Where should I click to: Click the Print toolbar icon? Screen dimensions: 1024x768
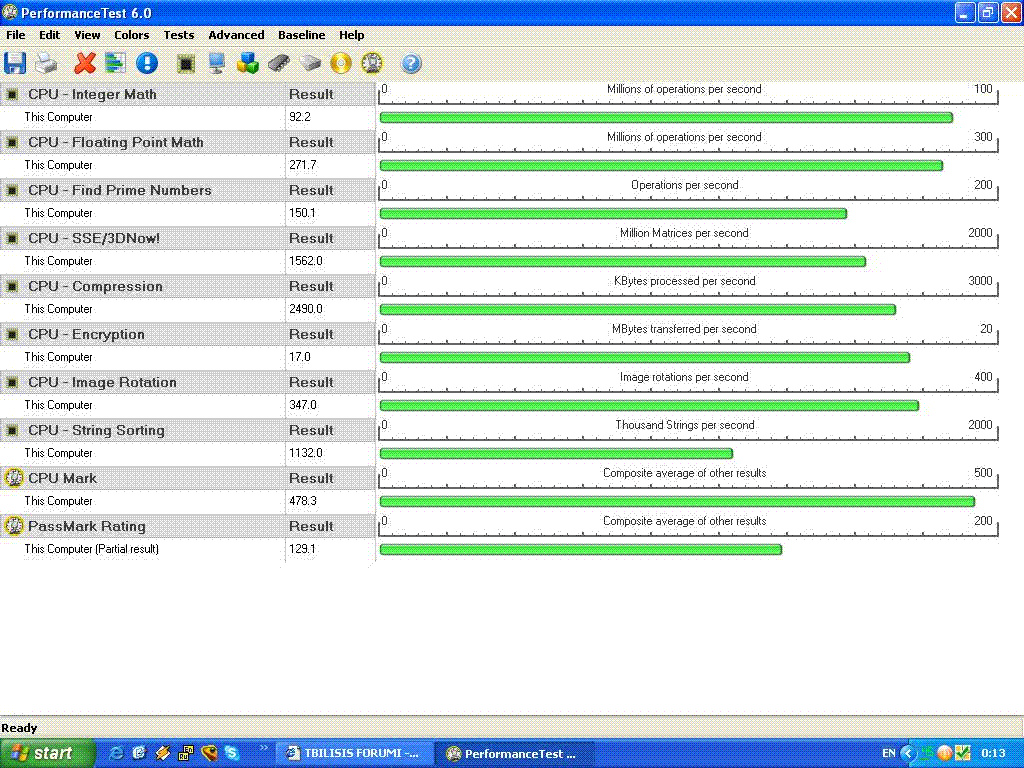click(x=46, y=63)
